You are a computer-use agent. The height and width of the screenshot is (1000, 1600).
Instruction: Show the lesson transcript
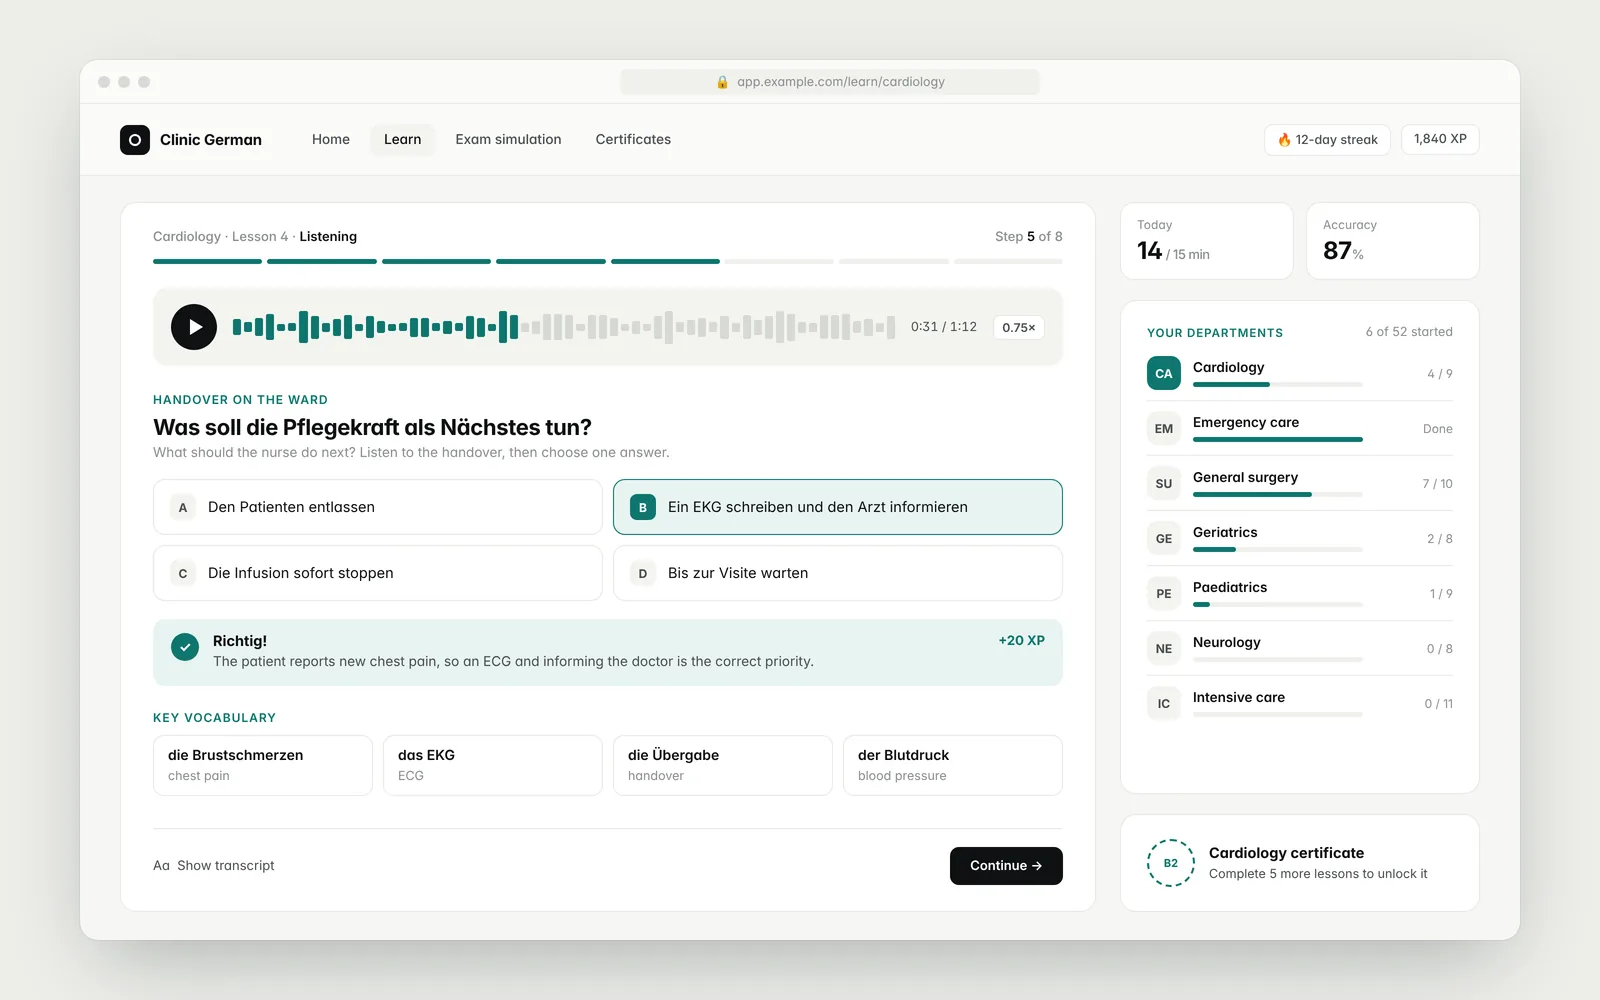214,866
